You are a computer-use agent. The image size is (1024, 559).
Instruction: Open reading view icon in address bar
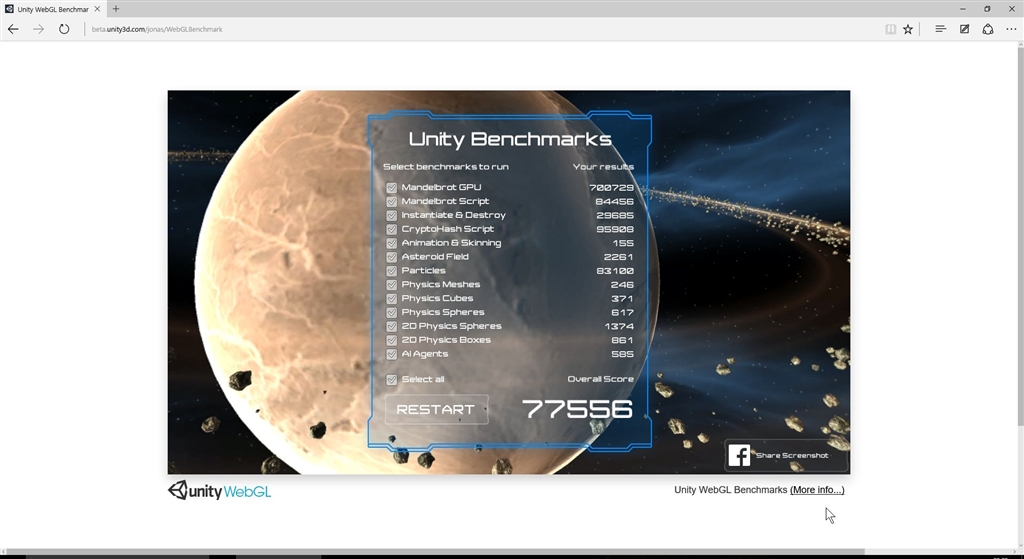(x=890, y=29)
